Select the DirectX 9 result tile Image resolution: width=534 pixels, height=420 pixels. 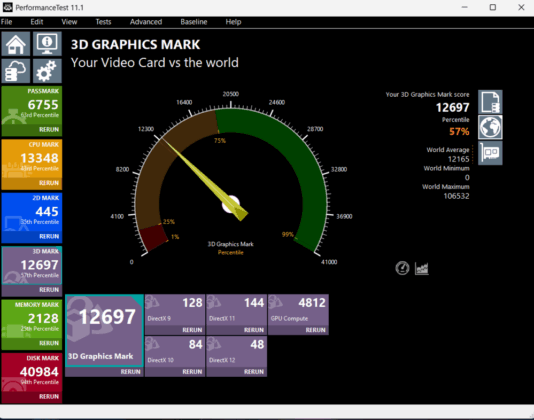[x=175, y=310]
